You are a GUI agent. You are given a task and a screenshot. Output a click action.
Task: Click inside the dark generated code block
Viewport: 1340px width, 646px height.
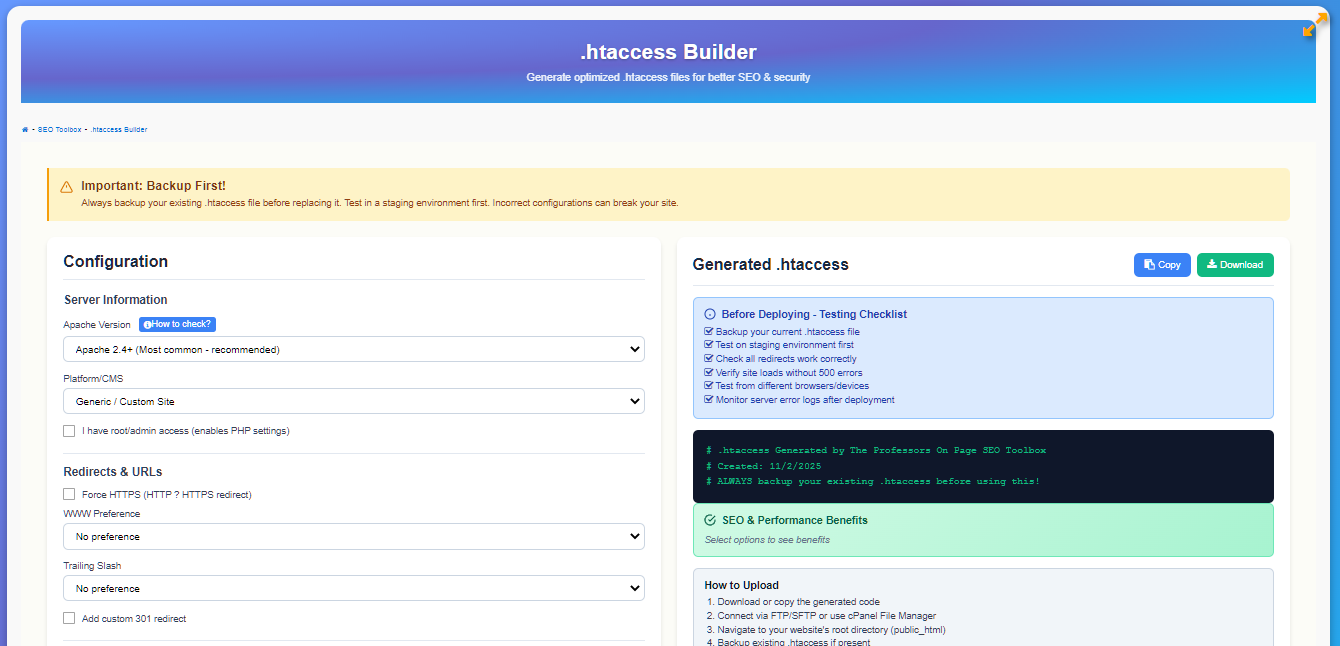983,466
